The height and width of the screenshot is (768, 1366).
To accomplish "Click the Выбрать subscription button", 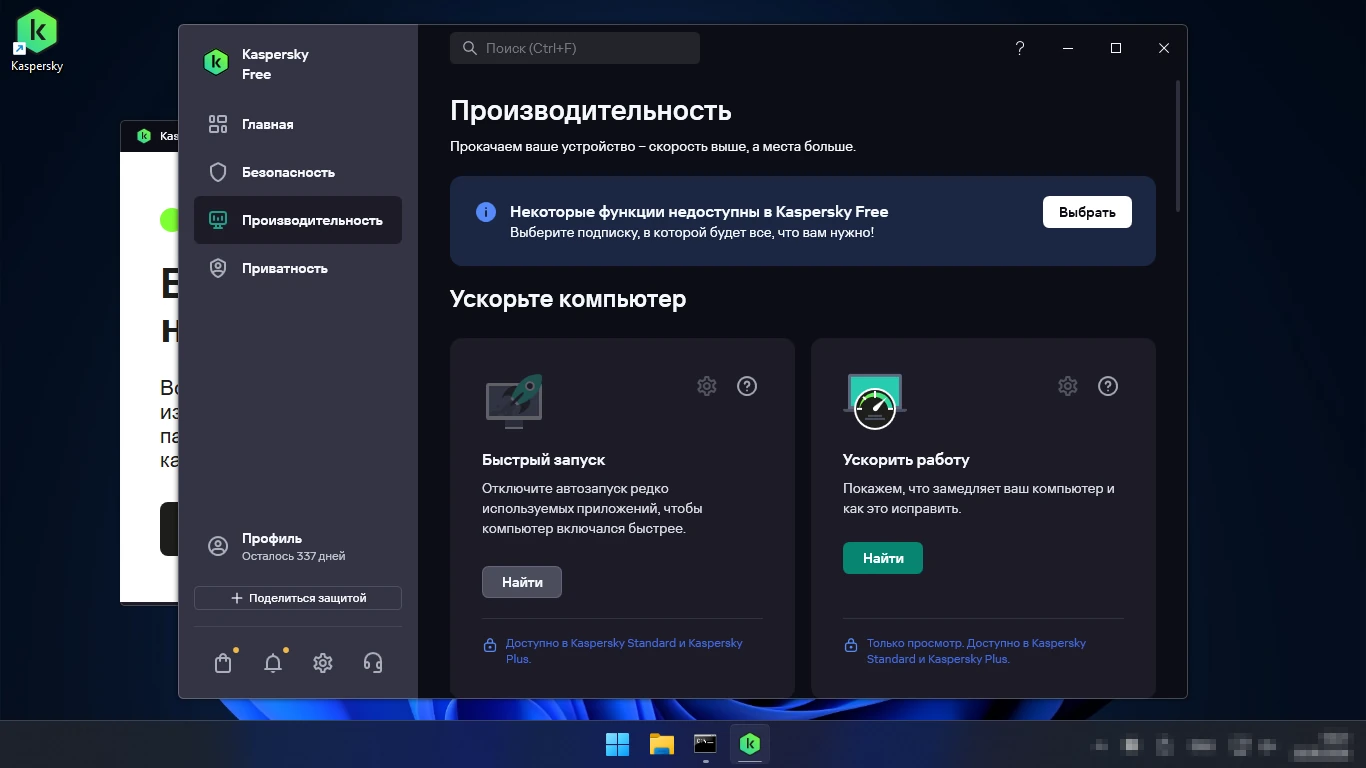I will (x=1087, y=212).
